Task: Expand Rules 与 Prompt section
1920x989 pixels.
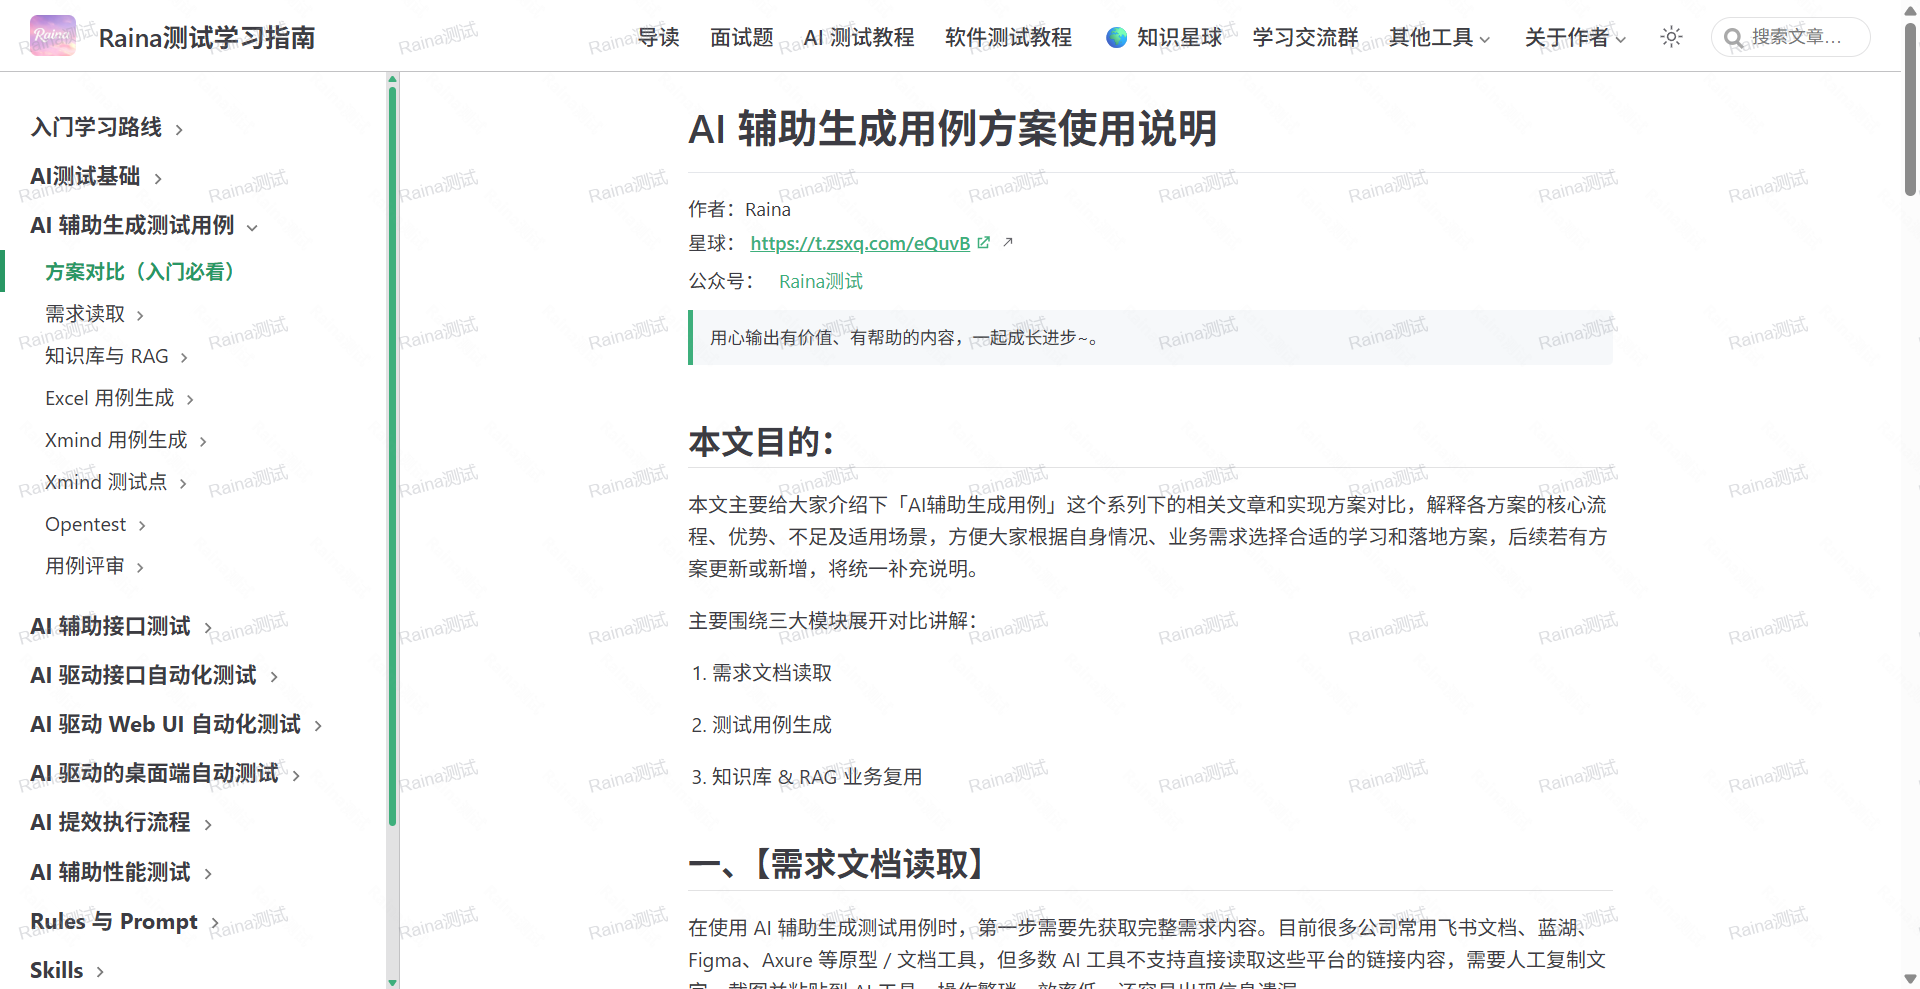Action: pyautogui.click(x=125, y=921)
